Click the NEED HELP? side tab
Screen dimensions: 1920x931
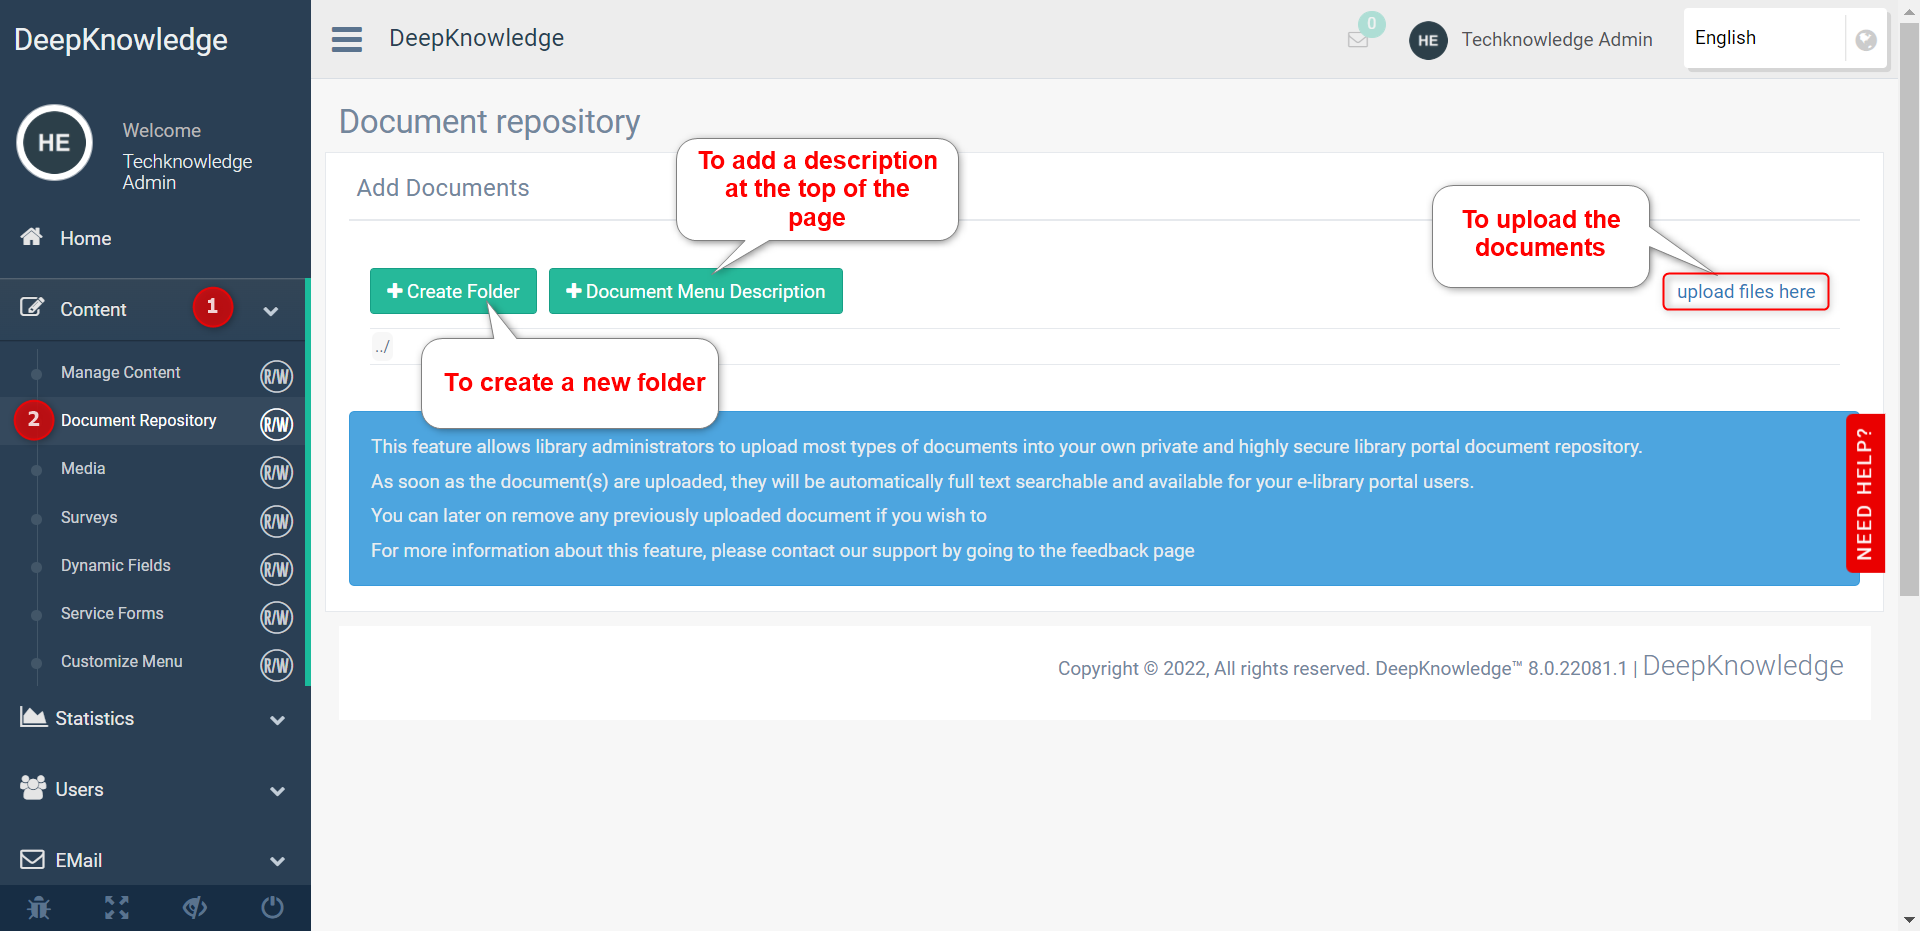pyautogui.click(x=1865, y=493)
